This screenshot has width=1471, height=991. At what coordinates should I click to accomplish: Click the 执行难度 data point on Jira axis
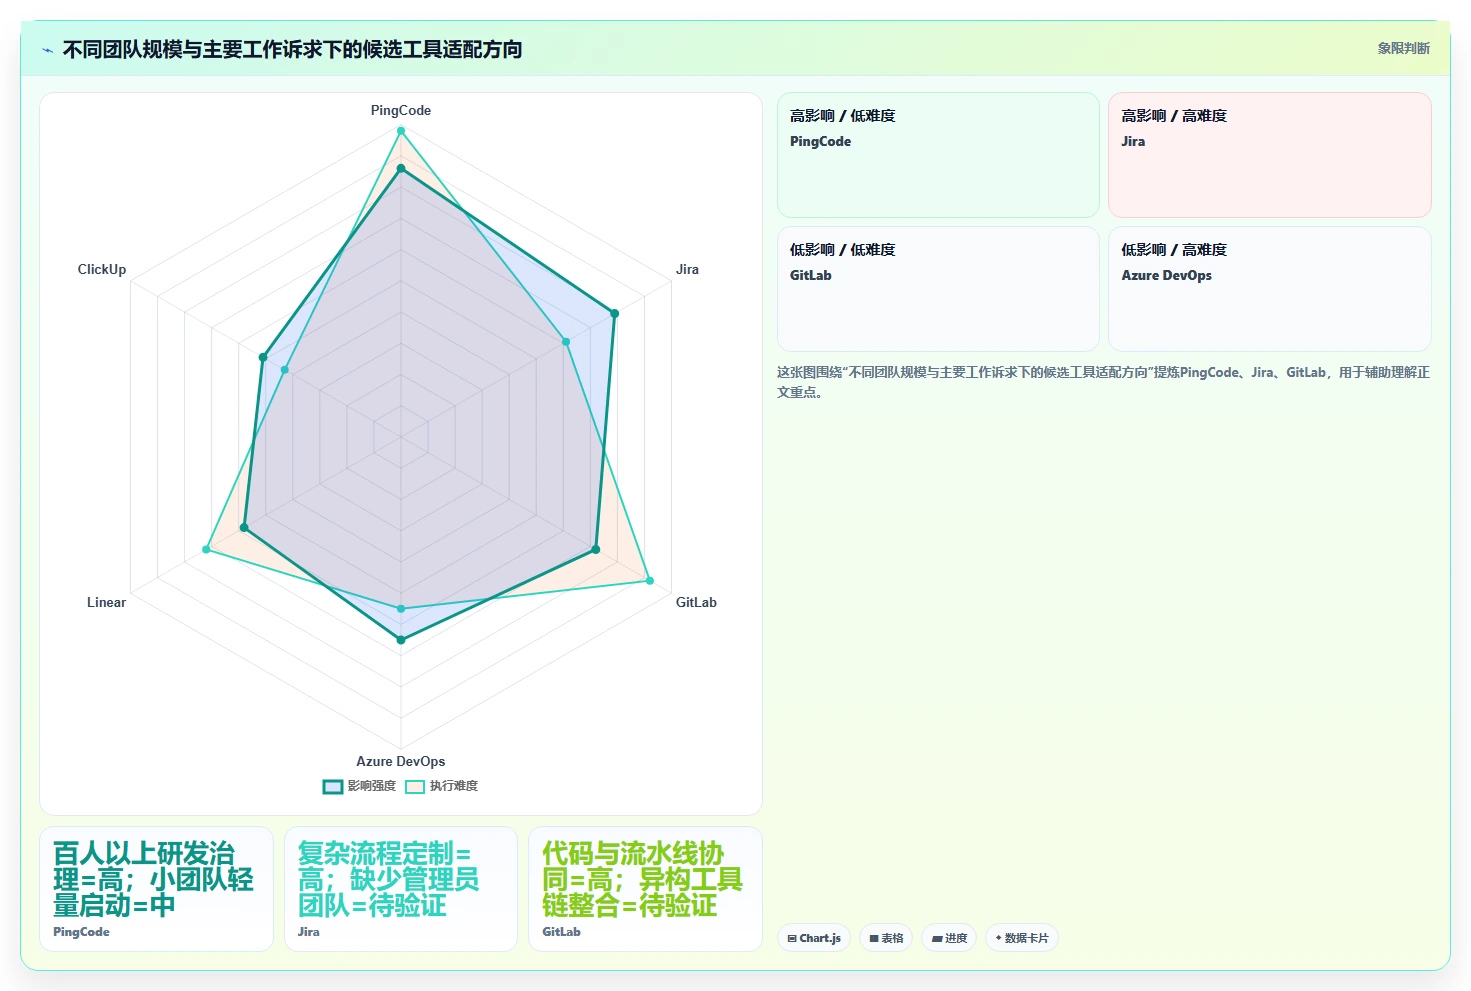tap(566, 342)
